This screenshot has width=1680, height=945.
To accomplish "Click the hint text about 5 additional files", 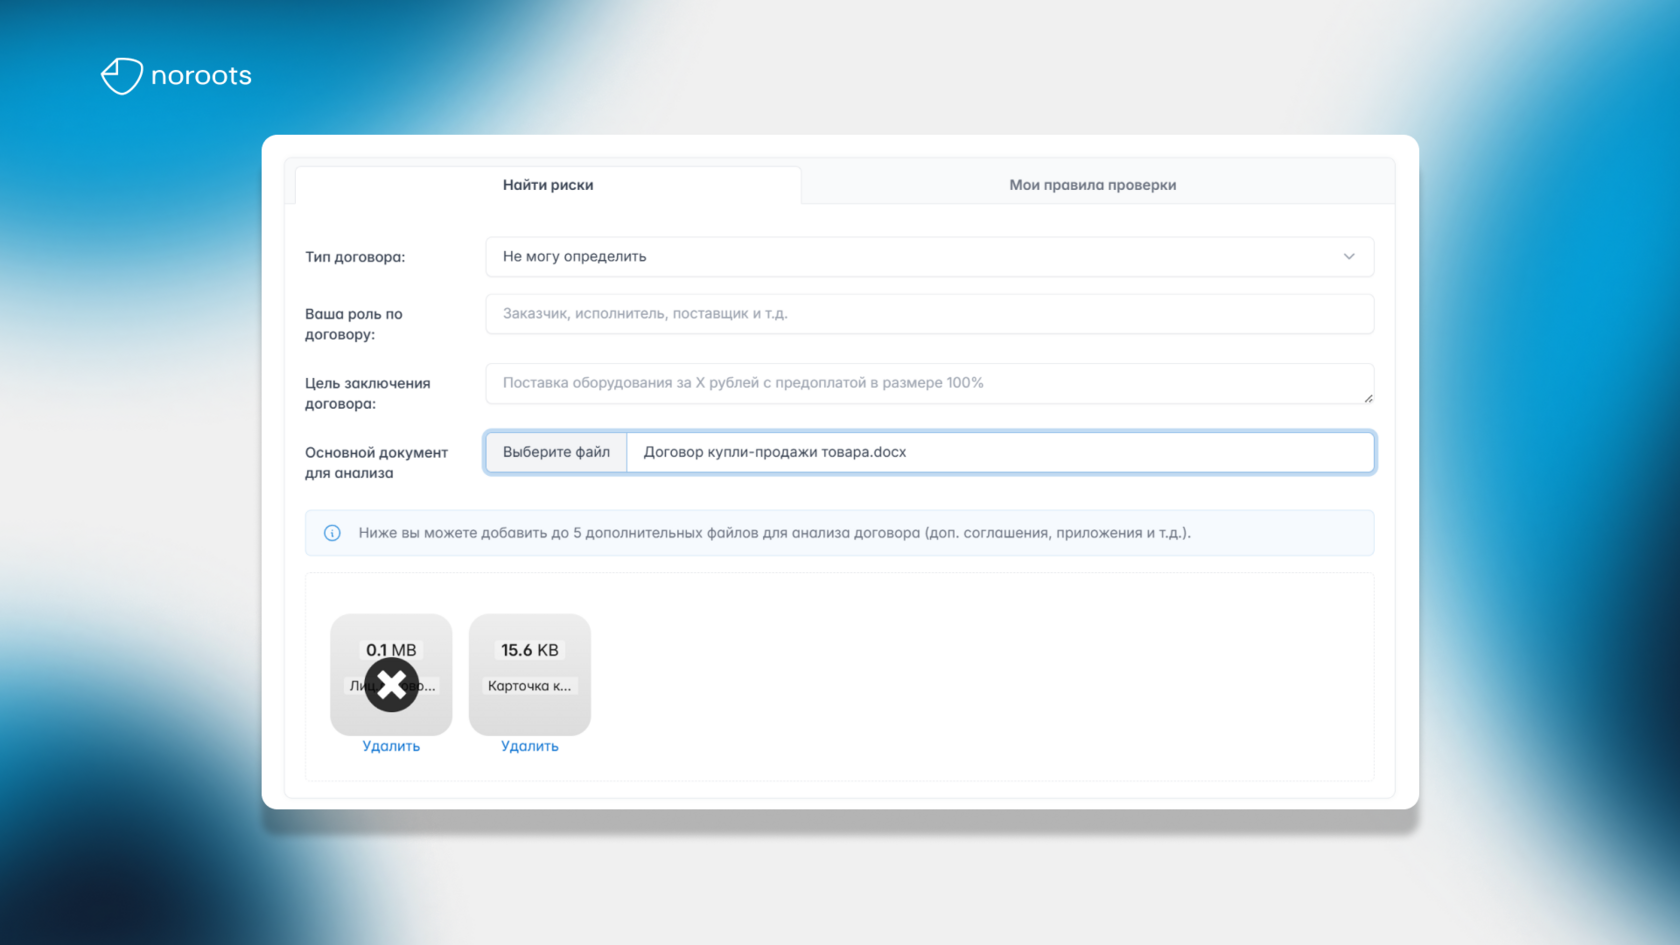I will [775, 533].
